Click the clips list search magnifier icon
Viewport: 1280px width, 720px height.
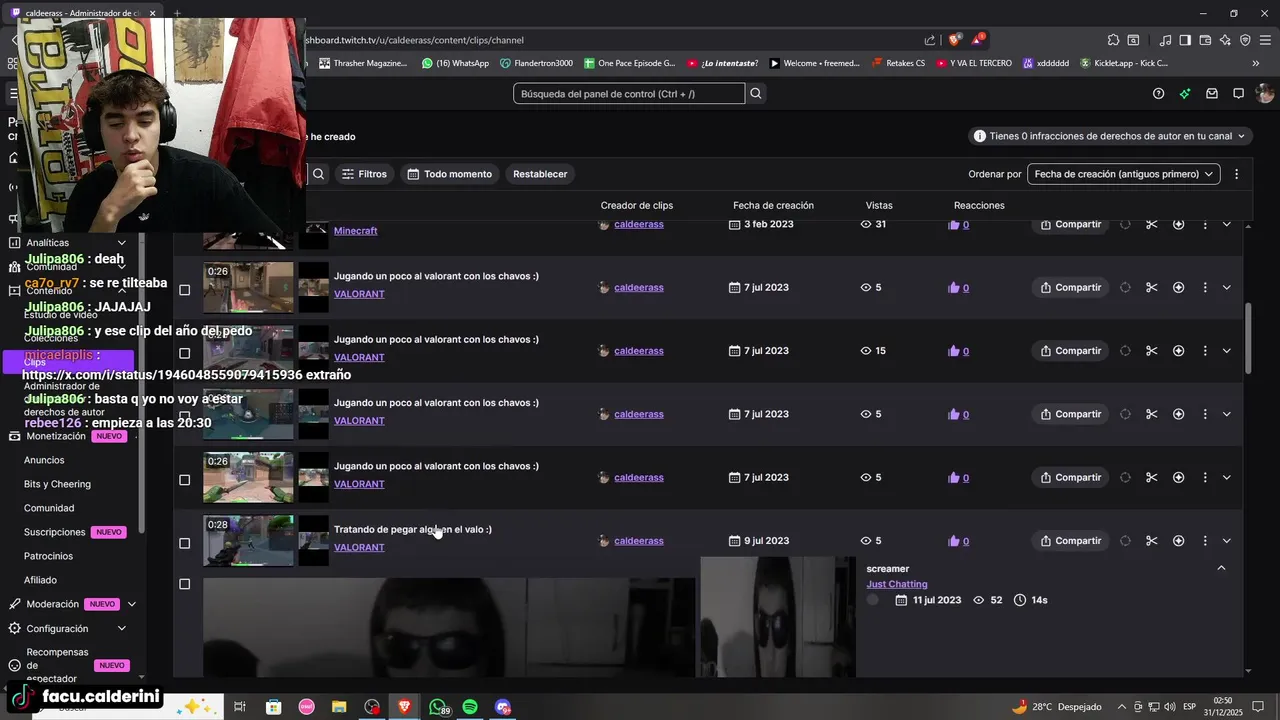318,174
